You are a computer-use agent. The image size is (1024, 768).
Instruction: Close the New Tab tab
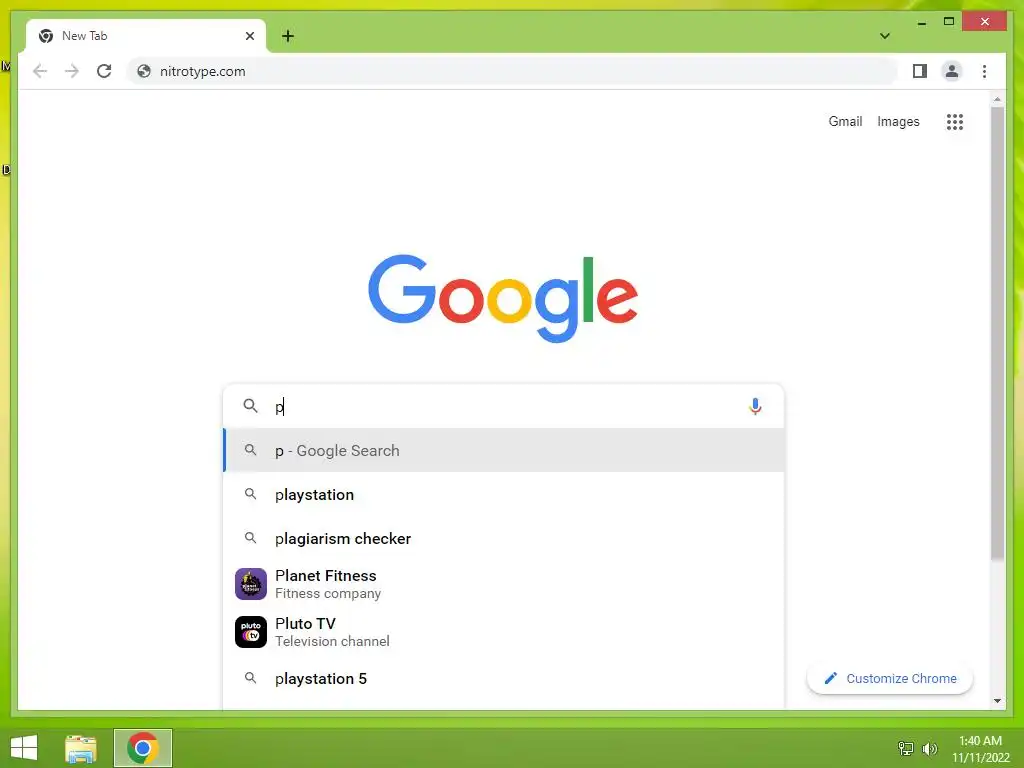pyautogui.click(x=249, y=36)
